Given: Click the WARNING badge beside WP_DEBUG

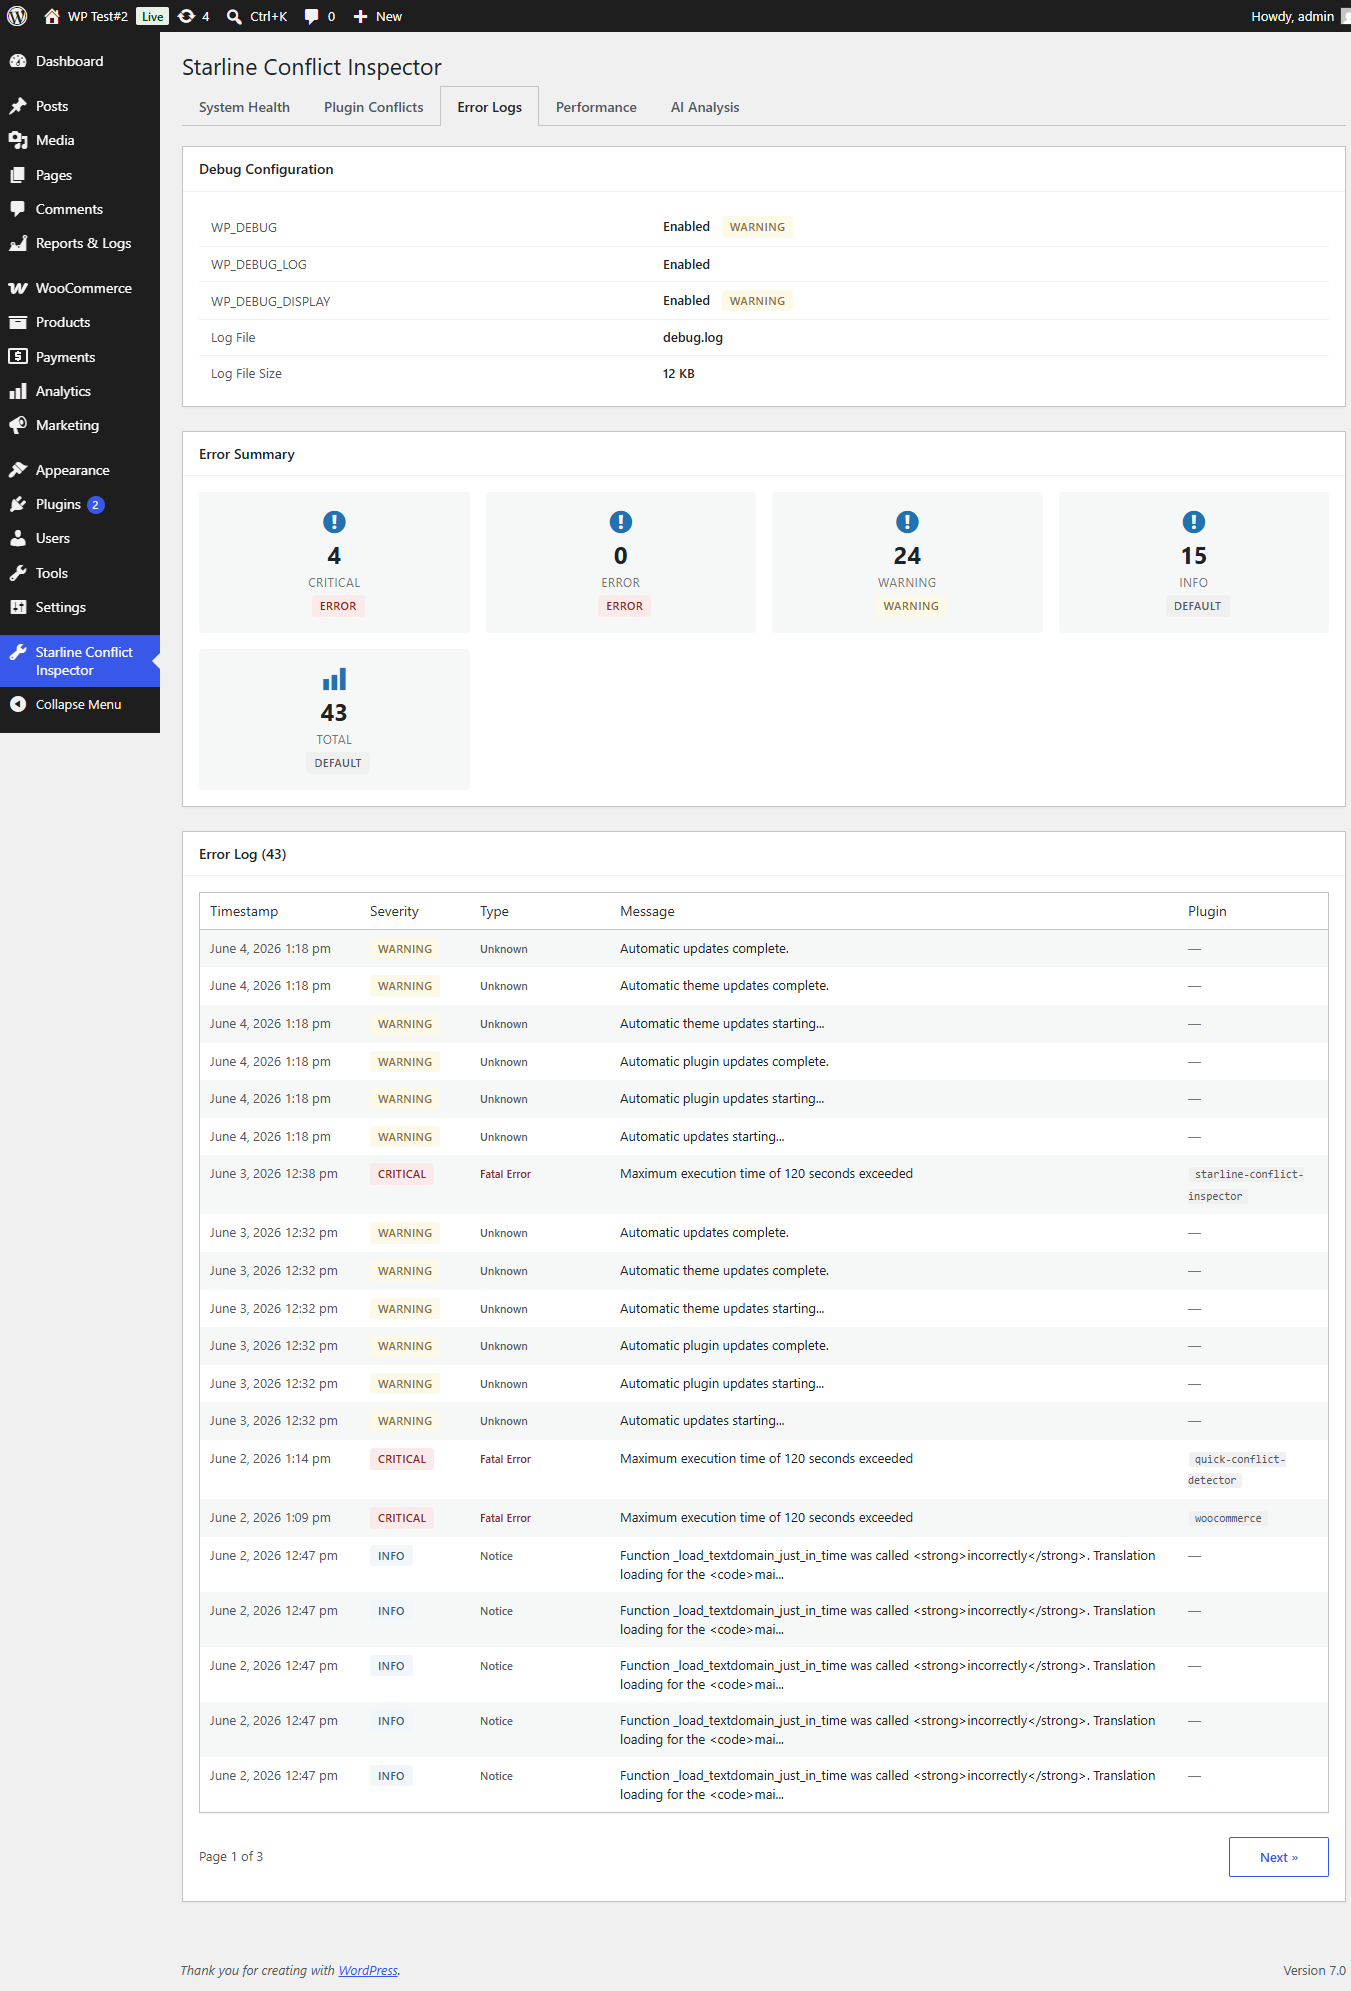Looking at the screenshot, I should [x=757, y=227].
